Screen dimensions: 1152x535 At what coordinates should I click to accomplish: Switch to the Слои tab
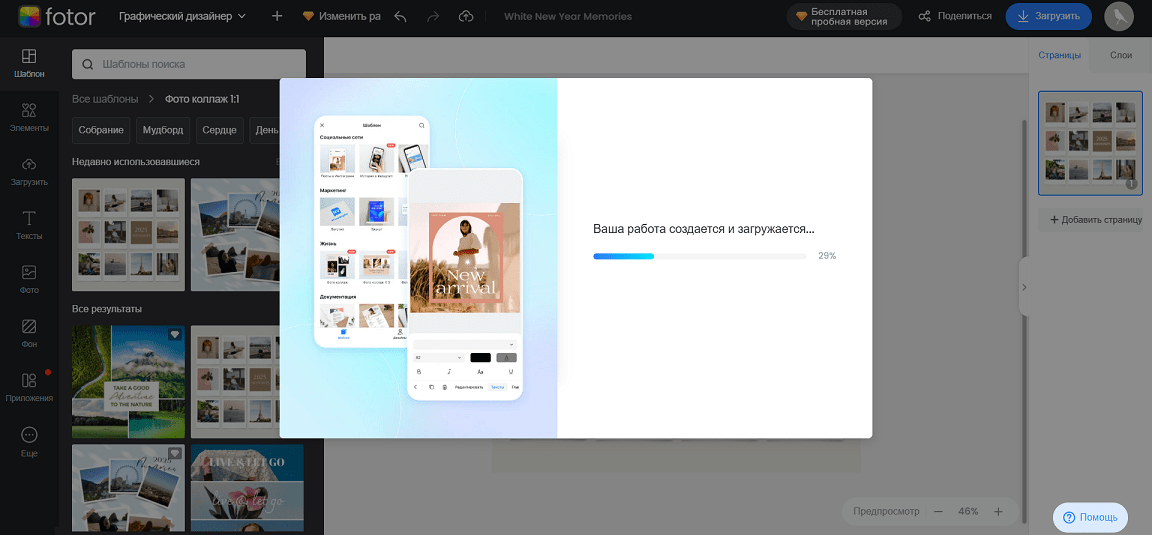pos(1120,55)
